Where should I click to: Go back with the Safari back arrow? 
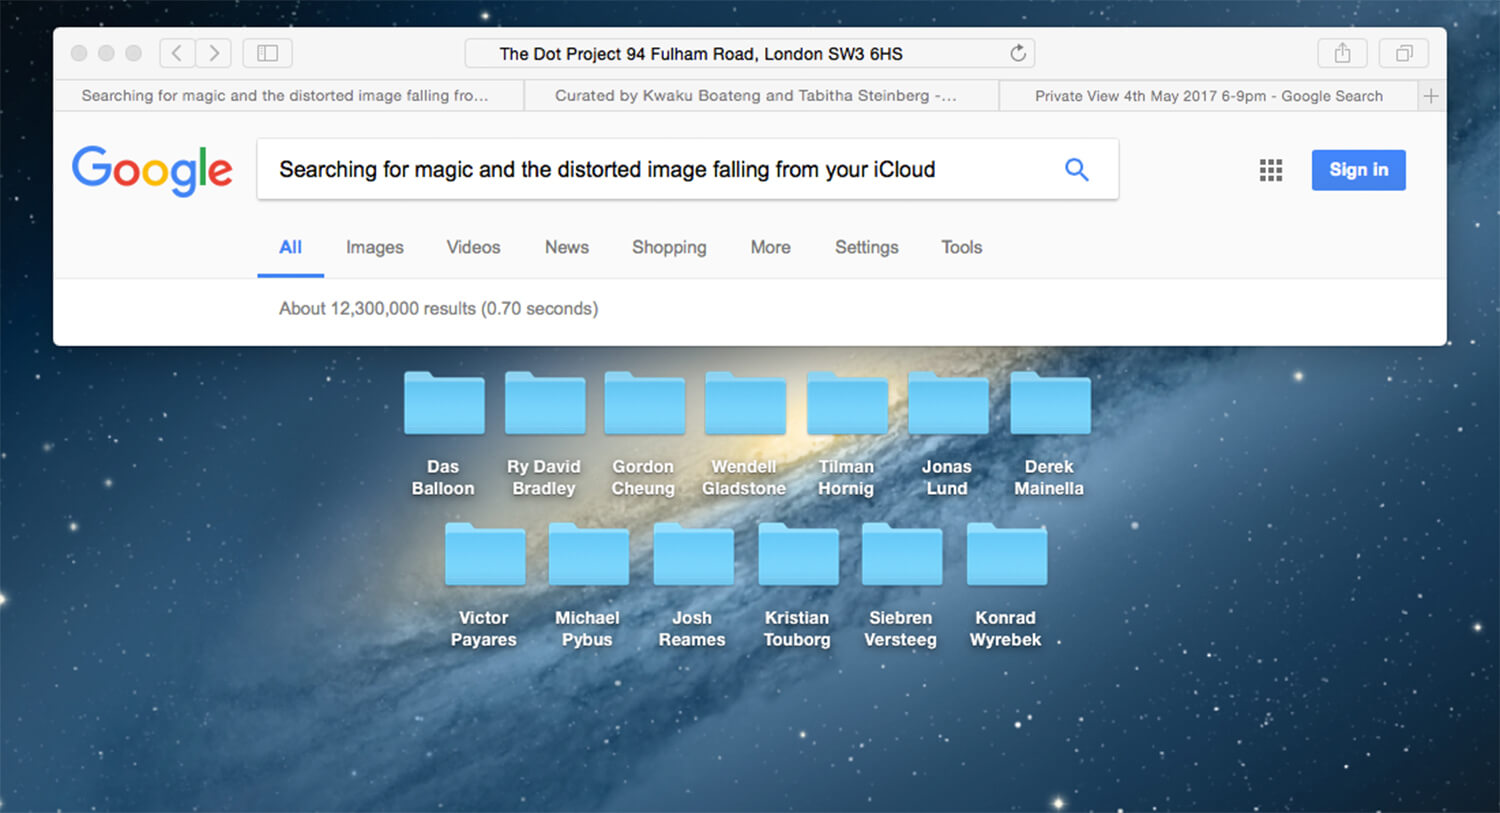click(177, 53)
